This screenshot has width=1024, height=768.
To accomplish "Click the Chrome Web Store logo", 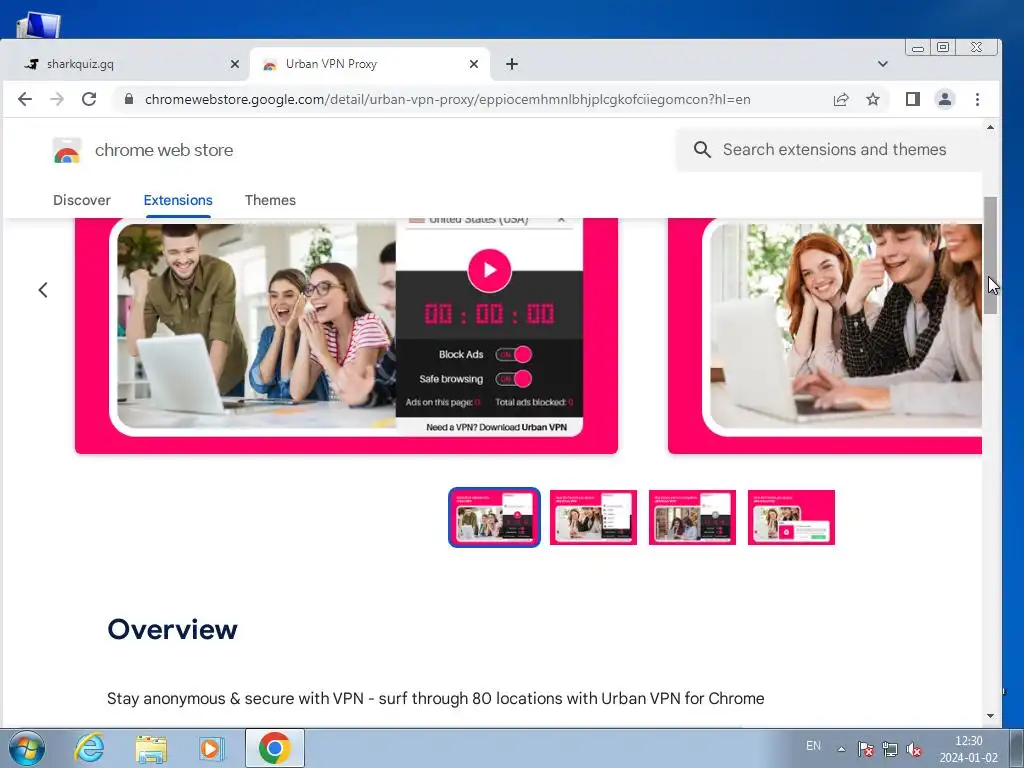I will click(67, 150).
